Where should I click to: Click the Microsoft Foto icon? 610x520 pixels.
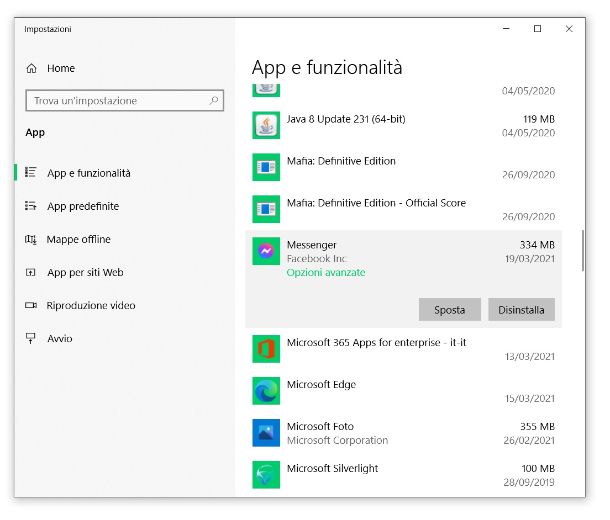point(266,433)
